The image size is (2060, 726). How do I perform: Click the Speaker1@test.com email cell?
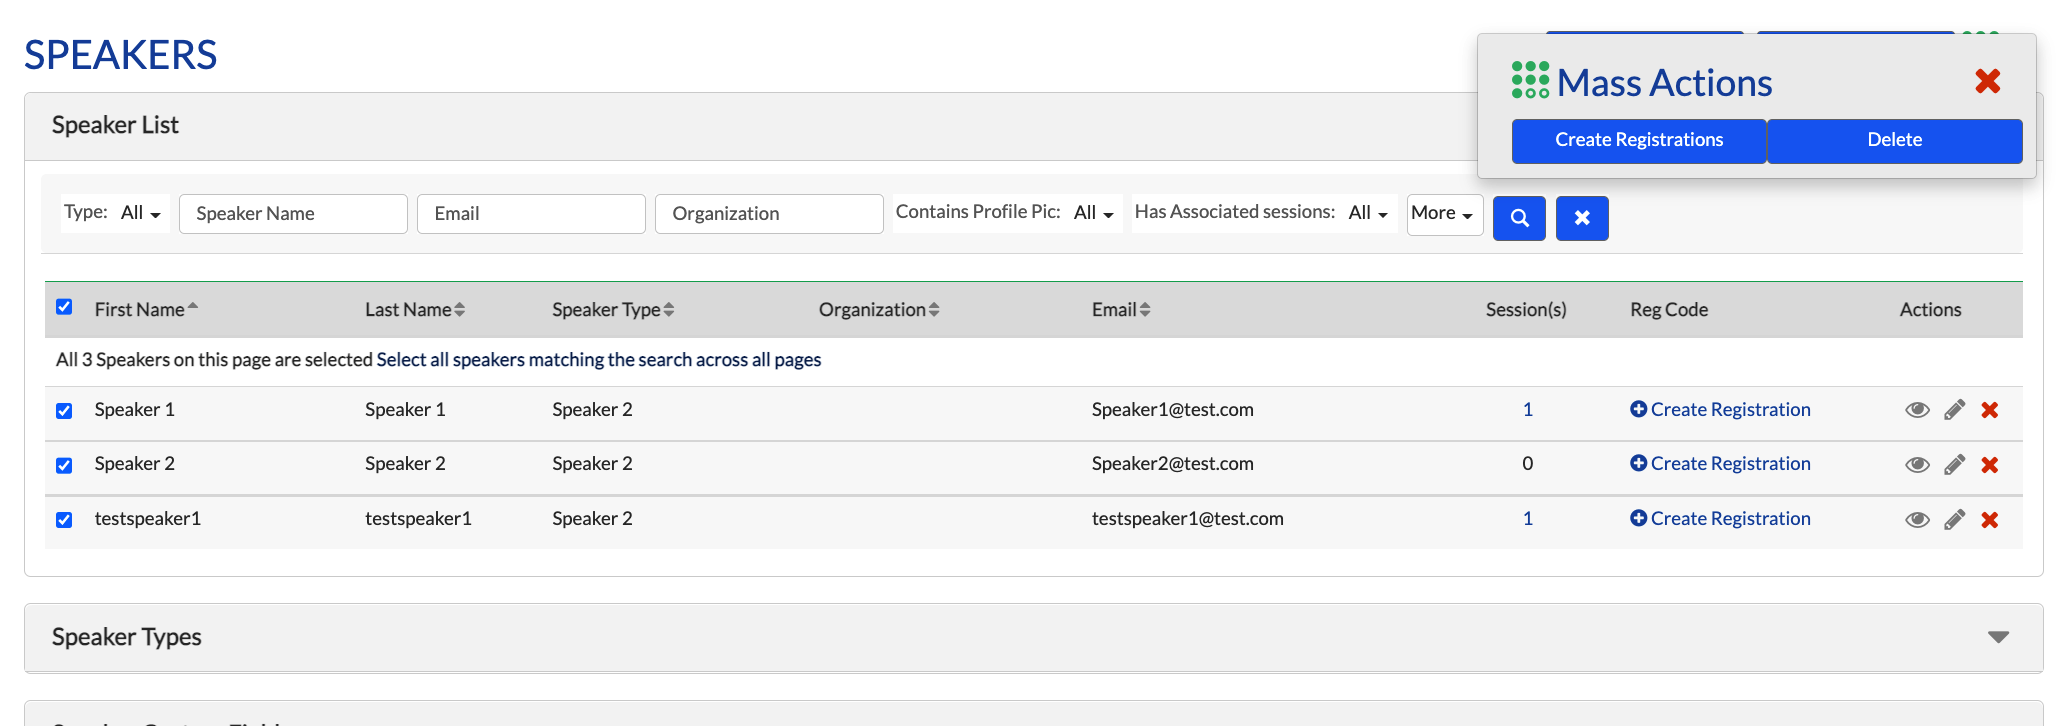click(x=1172, y=410)
